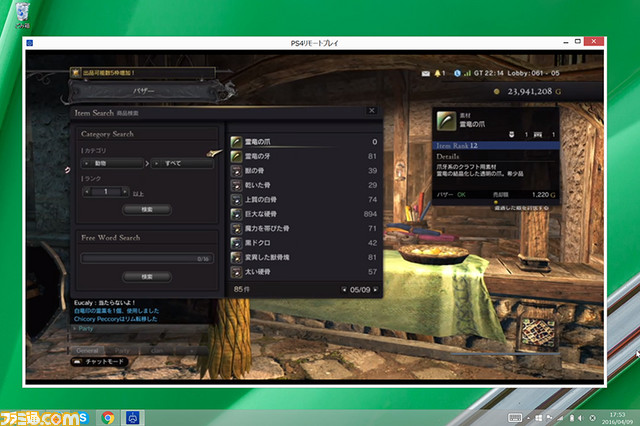
Task: Click the icon beside 魔力を帯びた骨
Action: (236, 229)
